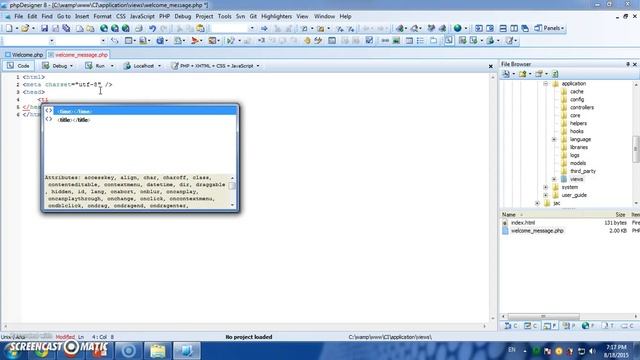The height and width of the screenshot is (360, 640).
Task: Expand the system folder node
Action: point(545,187)
